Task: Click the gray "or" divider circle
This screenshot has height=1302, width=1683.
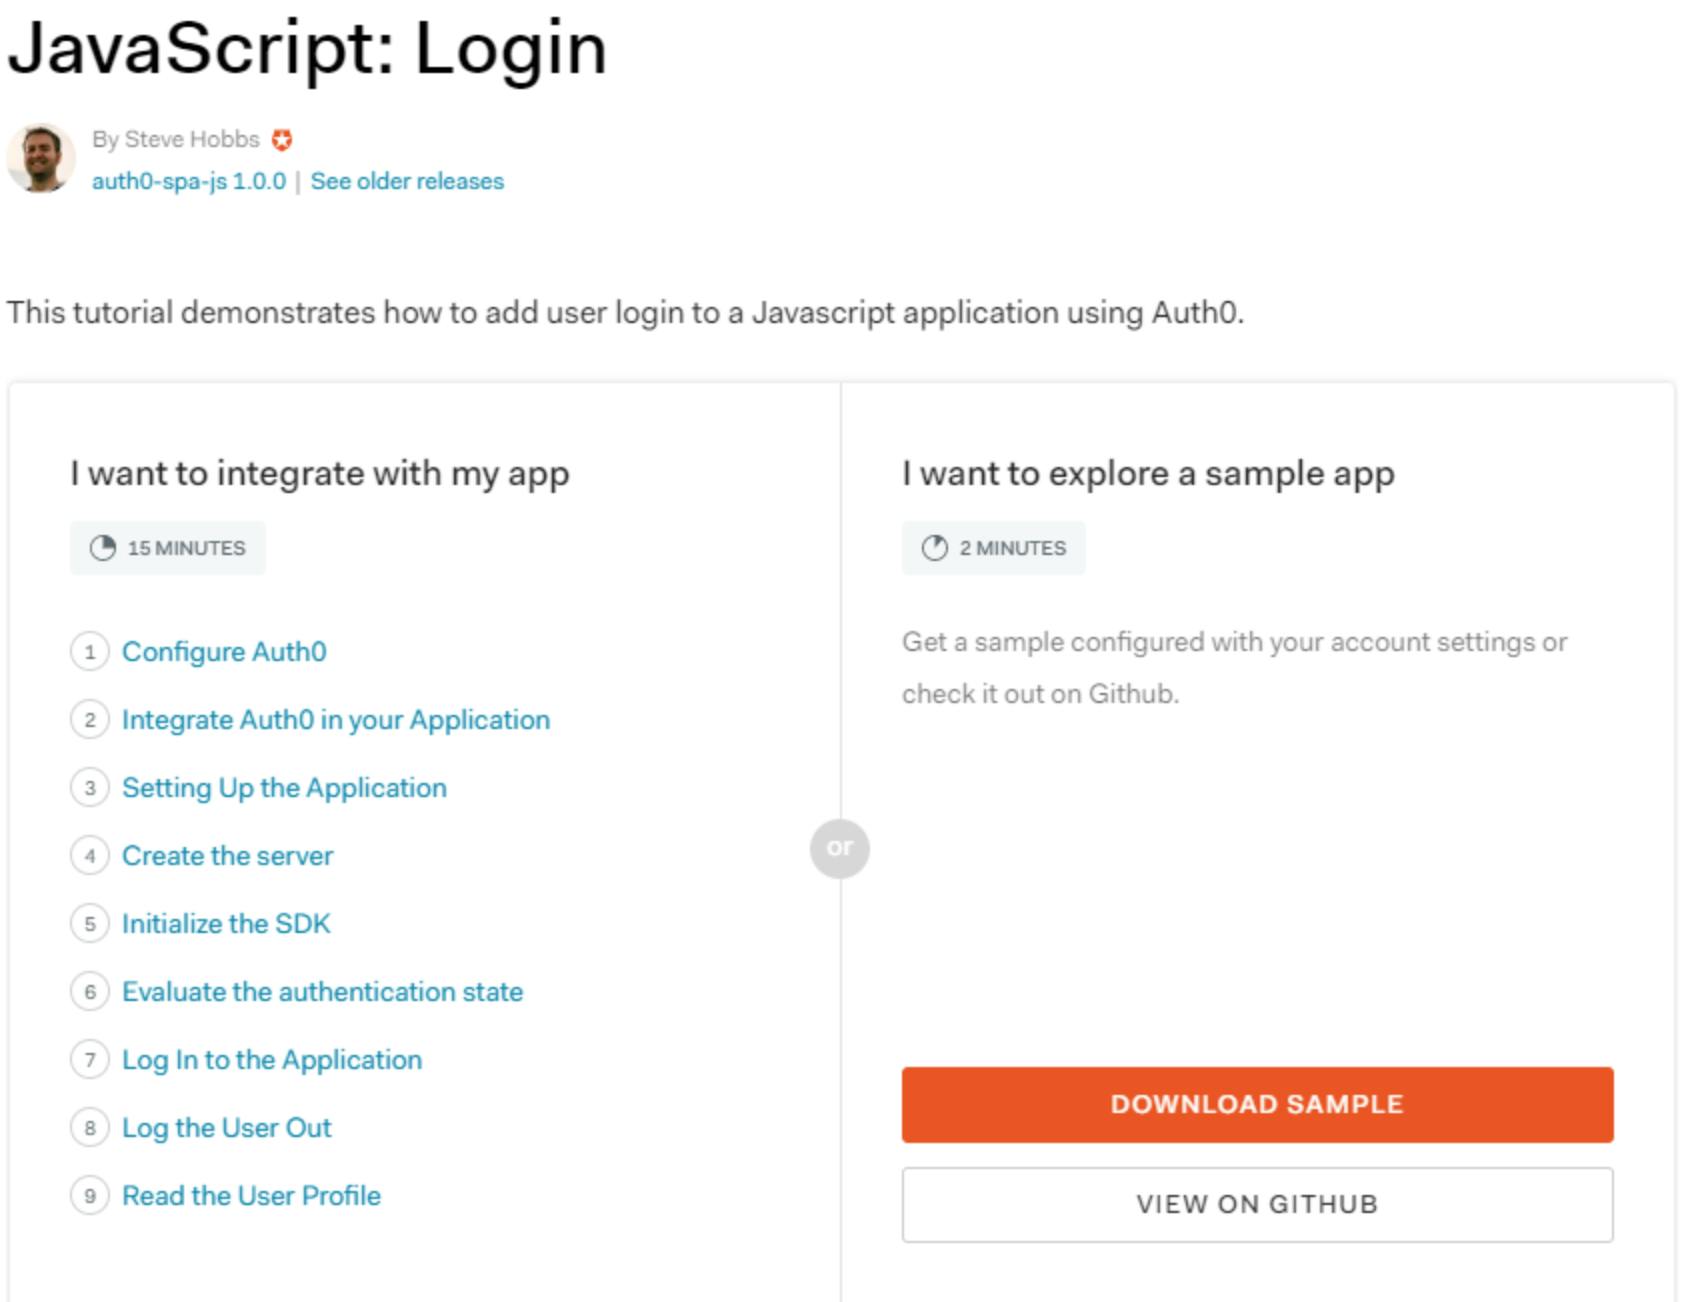Action: (x=839, y=848)
